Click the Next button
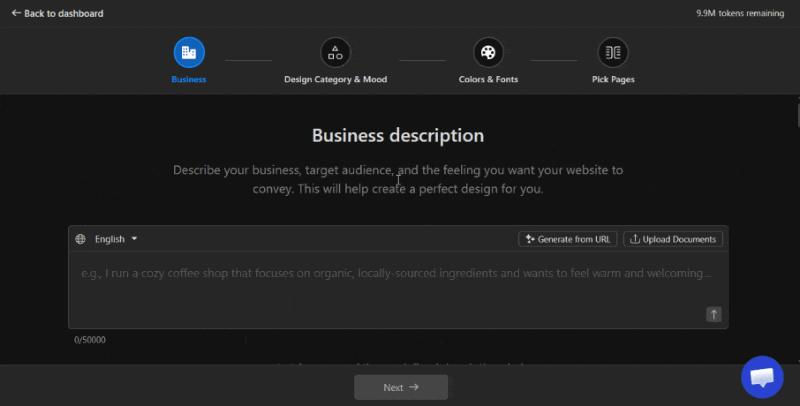Viewport: 800px width, 406px height. [400, 387]
